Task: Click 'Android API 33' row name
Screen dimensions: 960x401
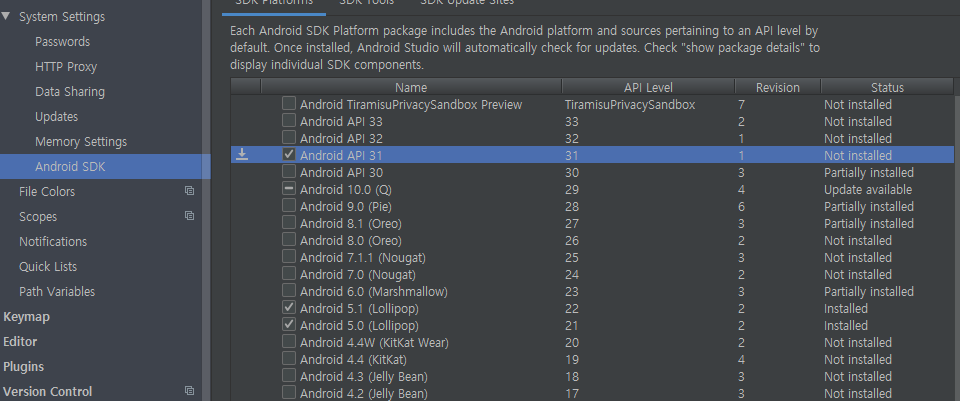Action: coord(341,122)
